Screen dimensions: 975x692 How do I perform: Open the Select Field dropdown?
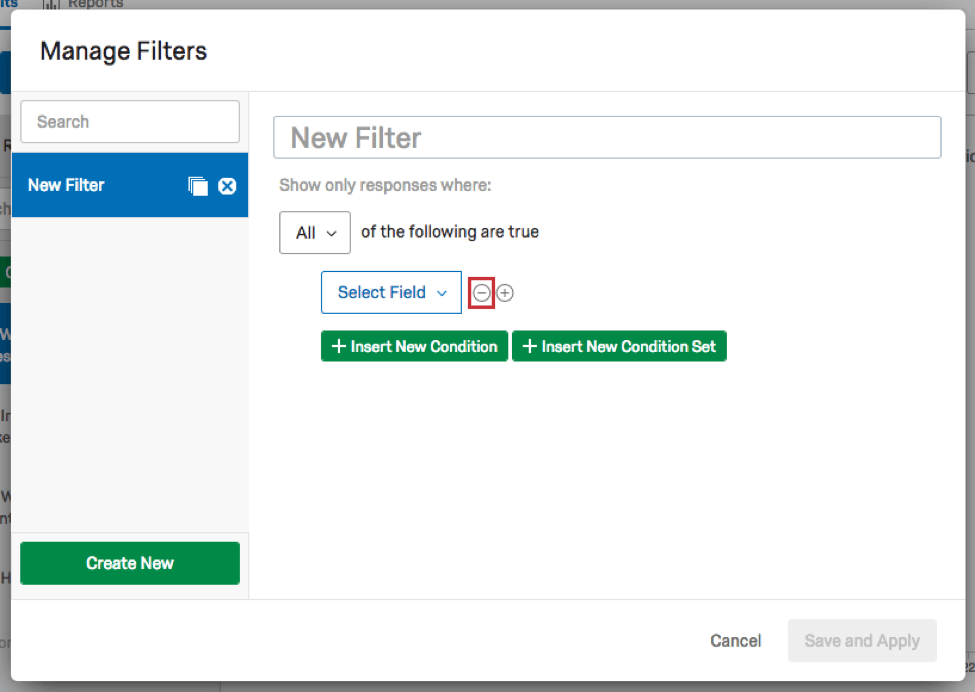[391, 293]
